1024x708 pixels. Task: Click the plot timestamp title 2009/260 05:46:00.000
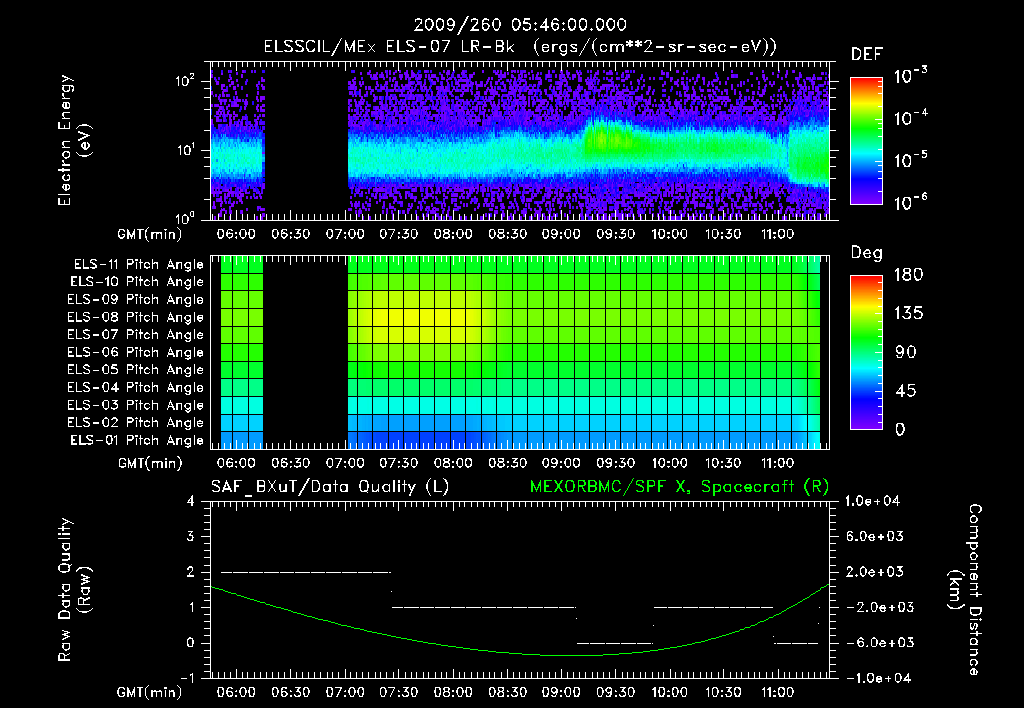pyautogui.click(x=520, y=25)
